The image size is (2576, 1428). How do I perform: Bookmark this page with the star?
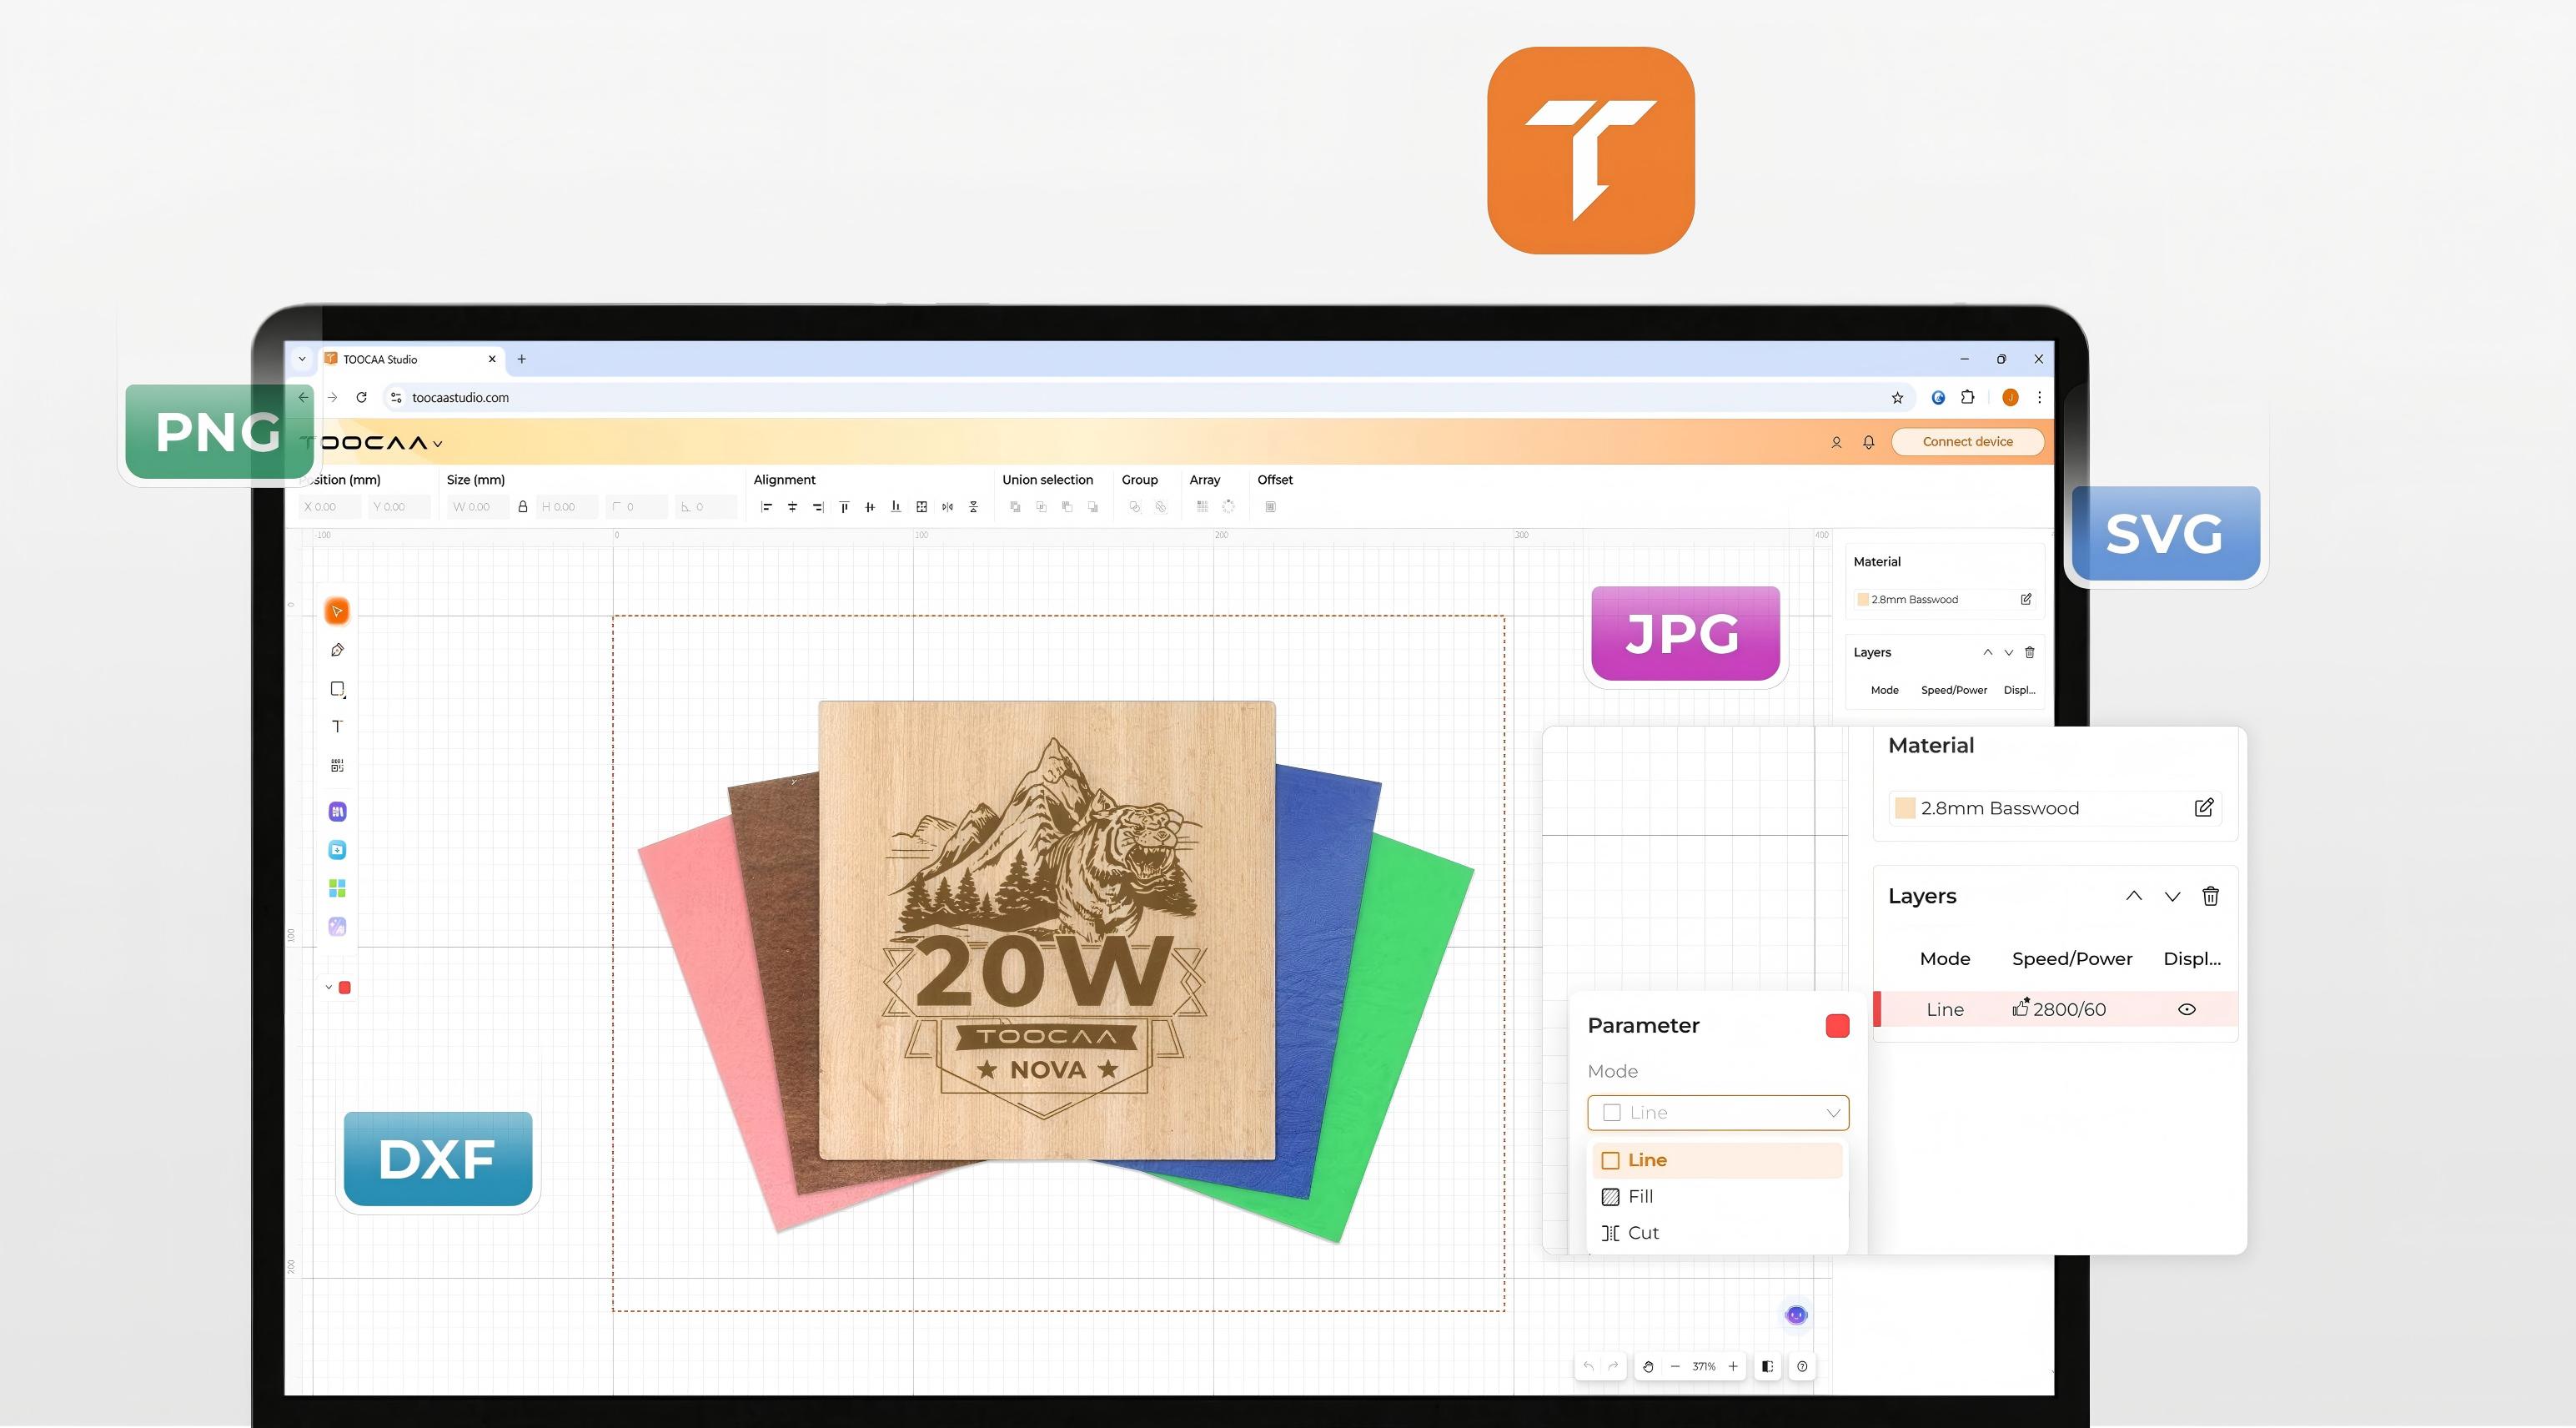pos(1897,397)
